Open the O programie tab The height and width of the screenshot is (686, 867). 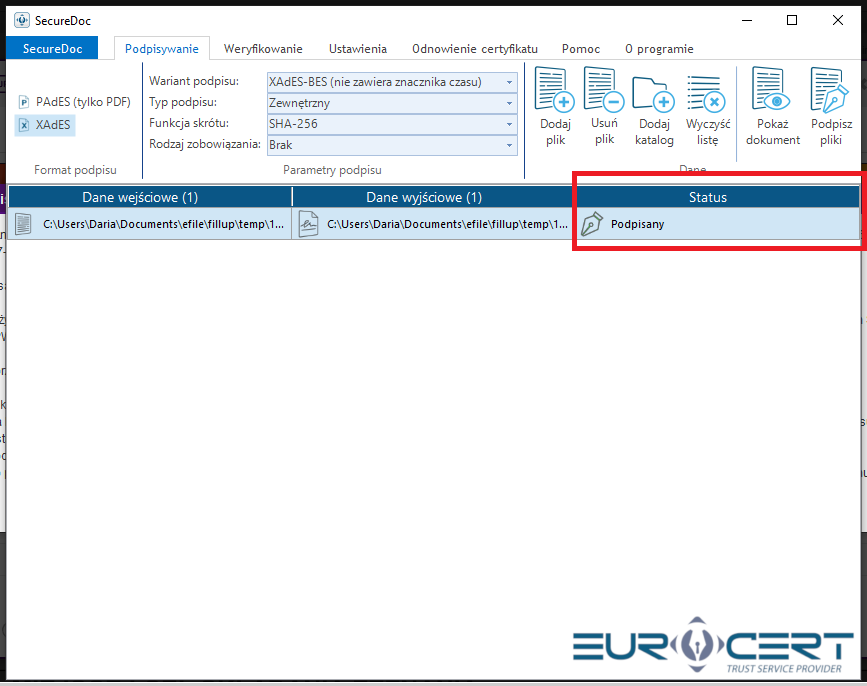659,49
